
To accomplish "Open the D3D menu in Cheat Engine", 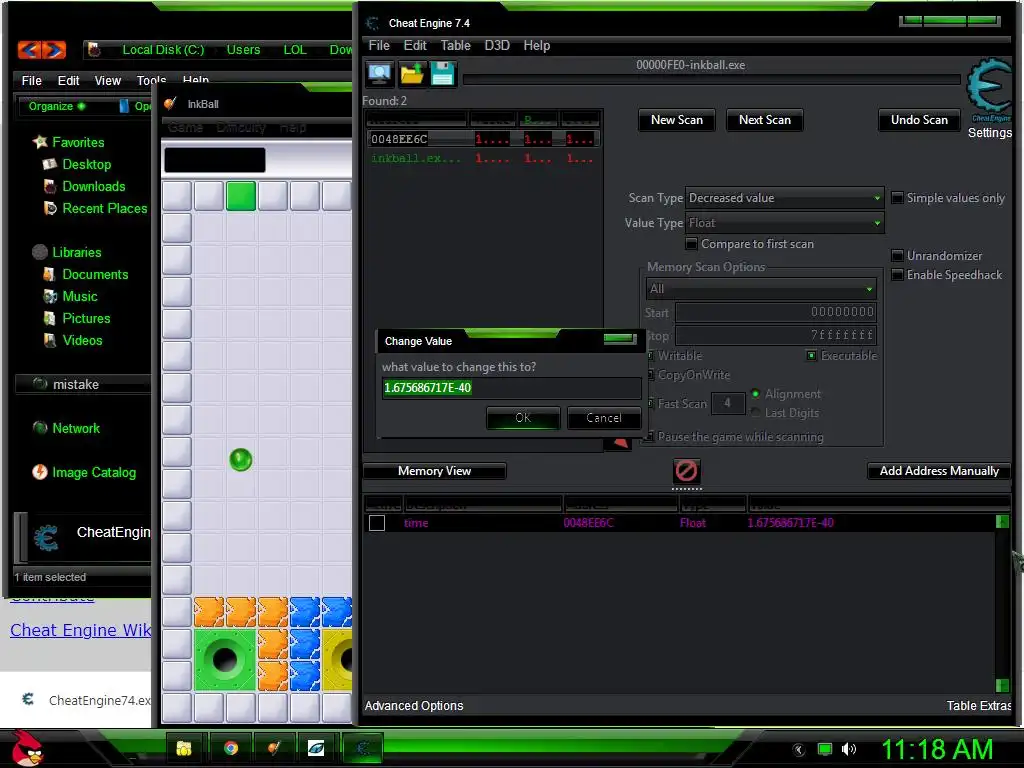I will (x=496, y=45).
